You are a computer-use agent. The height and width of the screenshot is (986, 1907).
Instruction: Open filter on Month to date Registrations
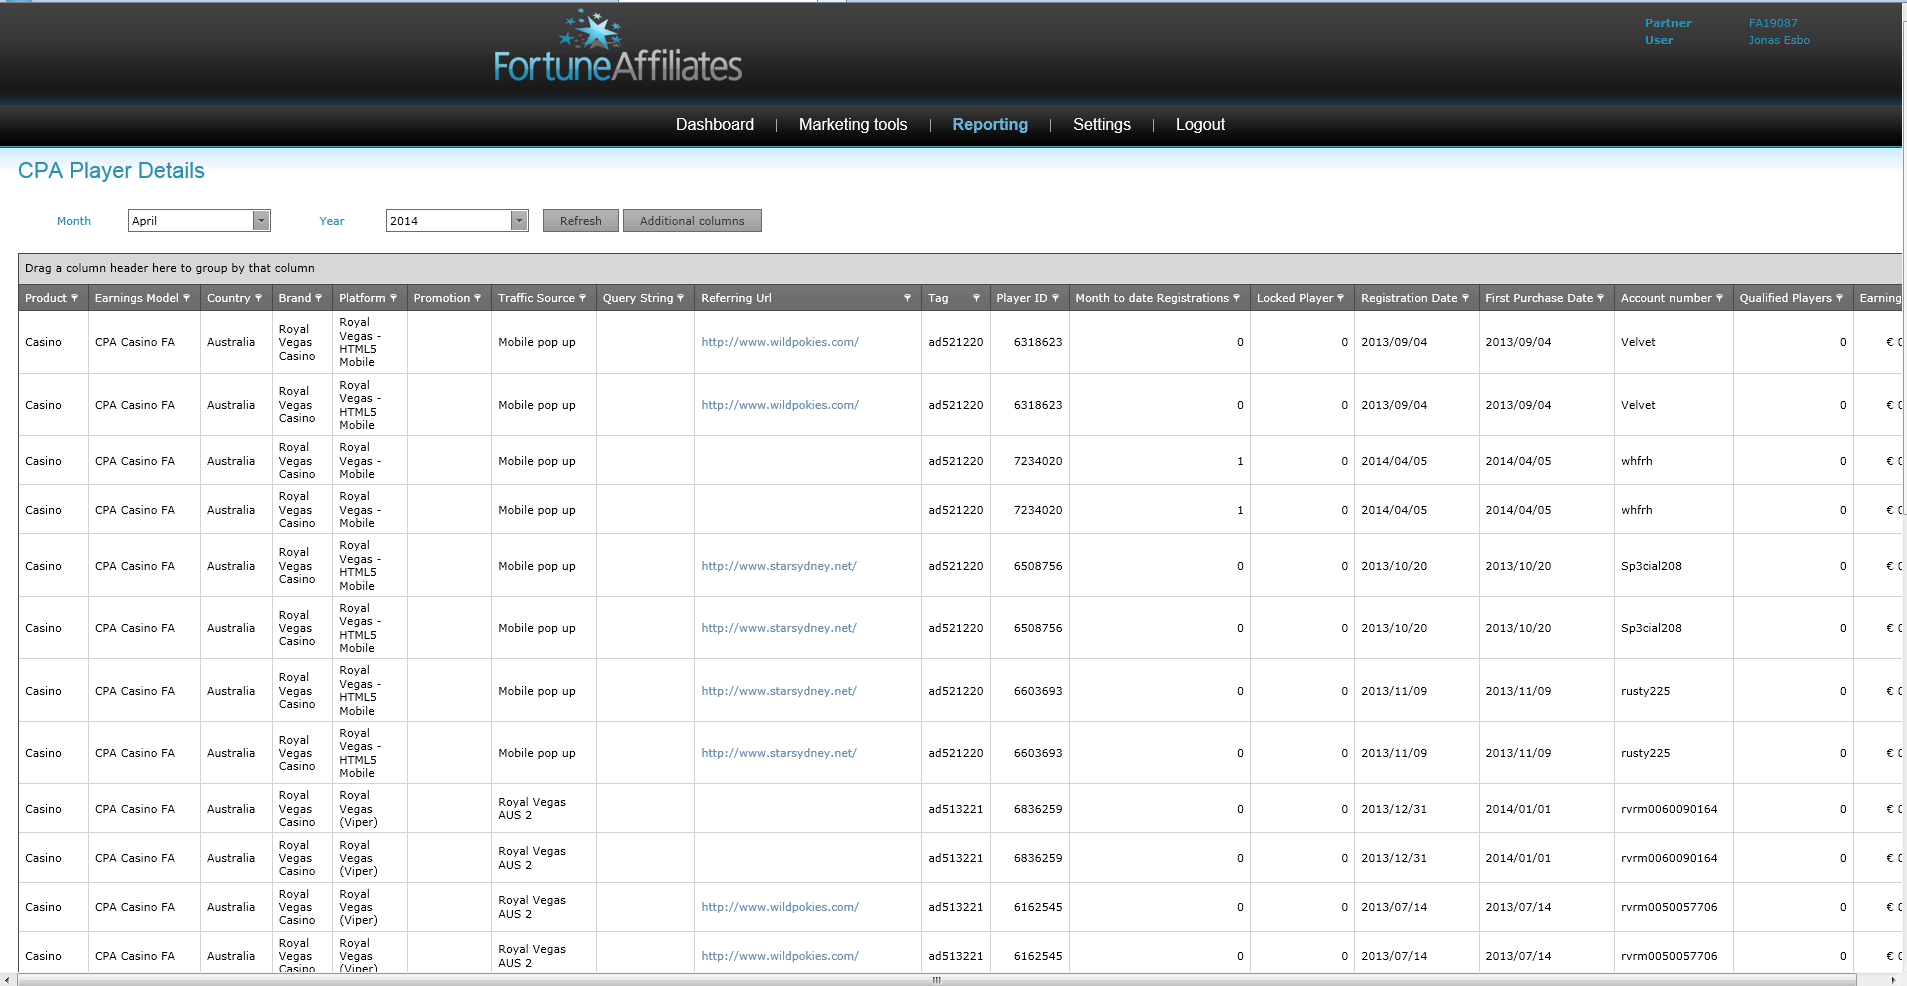pos(1236,298)
